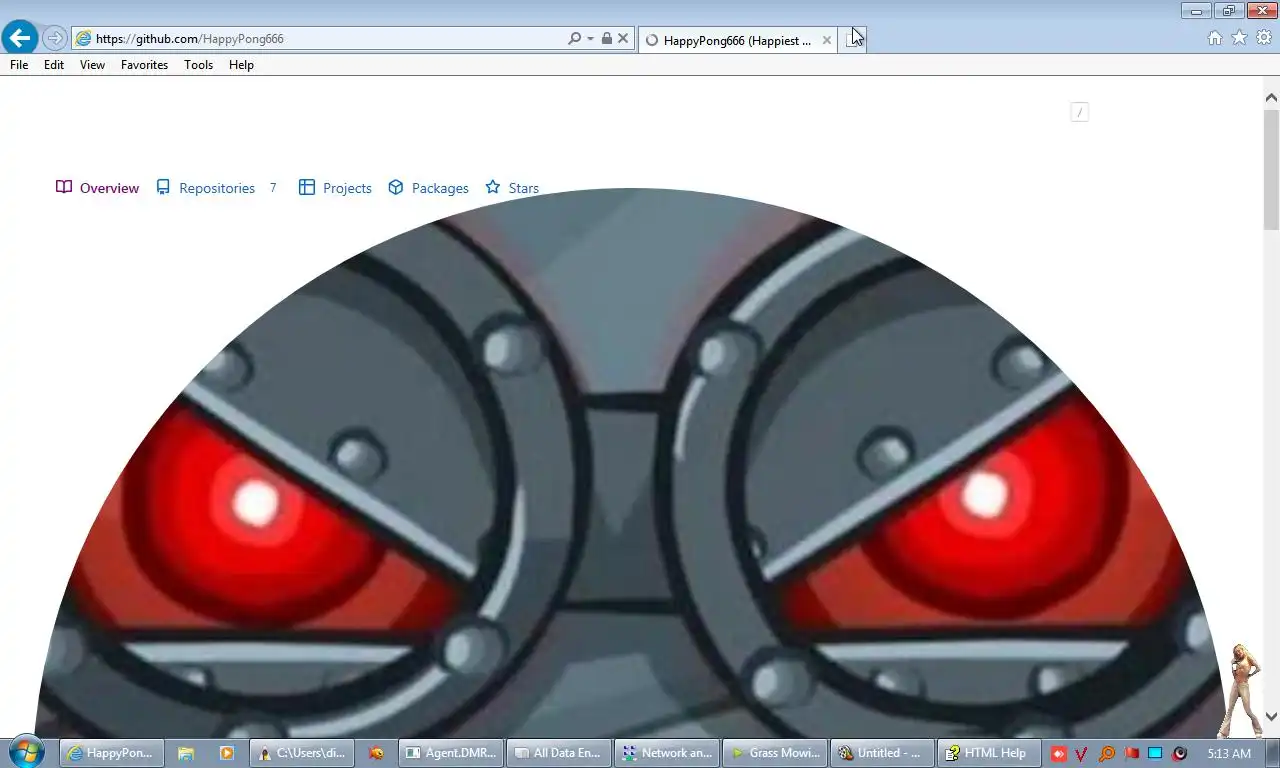The image size is (1280, 768).
Task: Switch to C:\Users taskbar window
Action: tap(301, 753)
